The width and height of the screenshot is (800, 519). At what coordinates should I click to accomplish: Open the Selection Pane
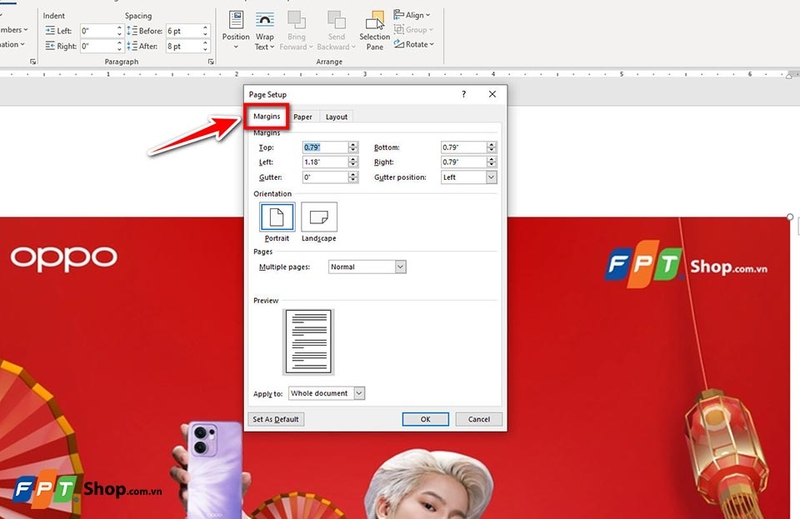pyautogui.click(x=374, y=31)
